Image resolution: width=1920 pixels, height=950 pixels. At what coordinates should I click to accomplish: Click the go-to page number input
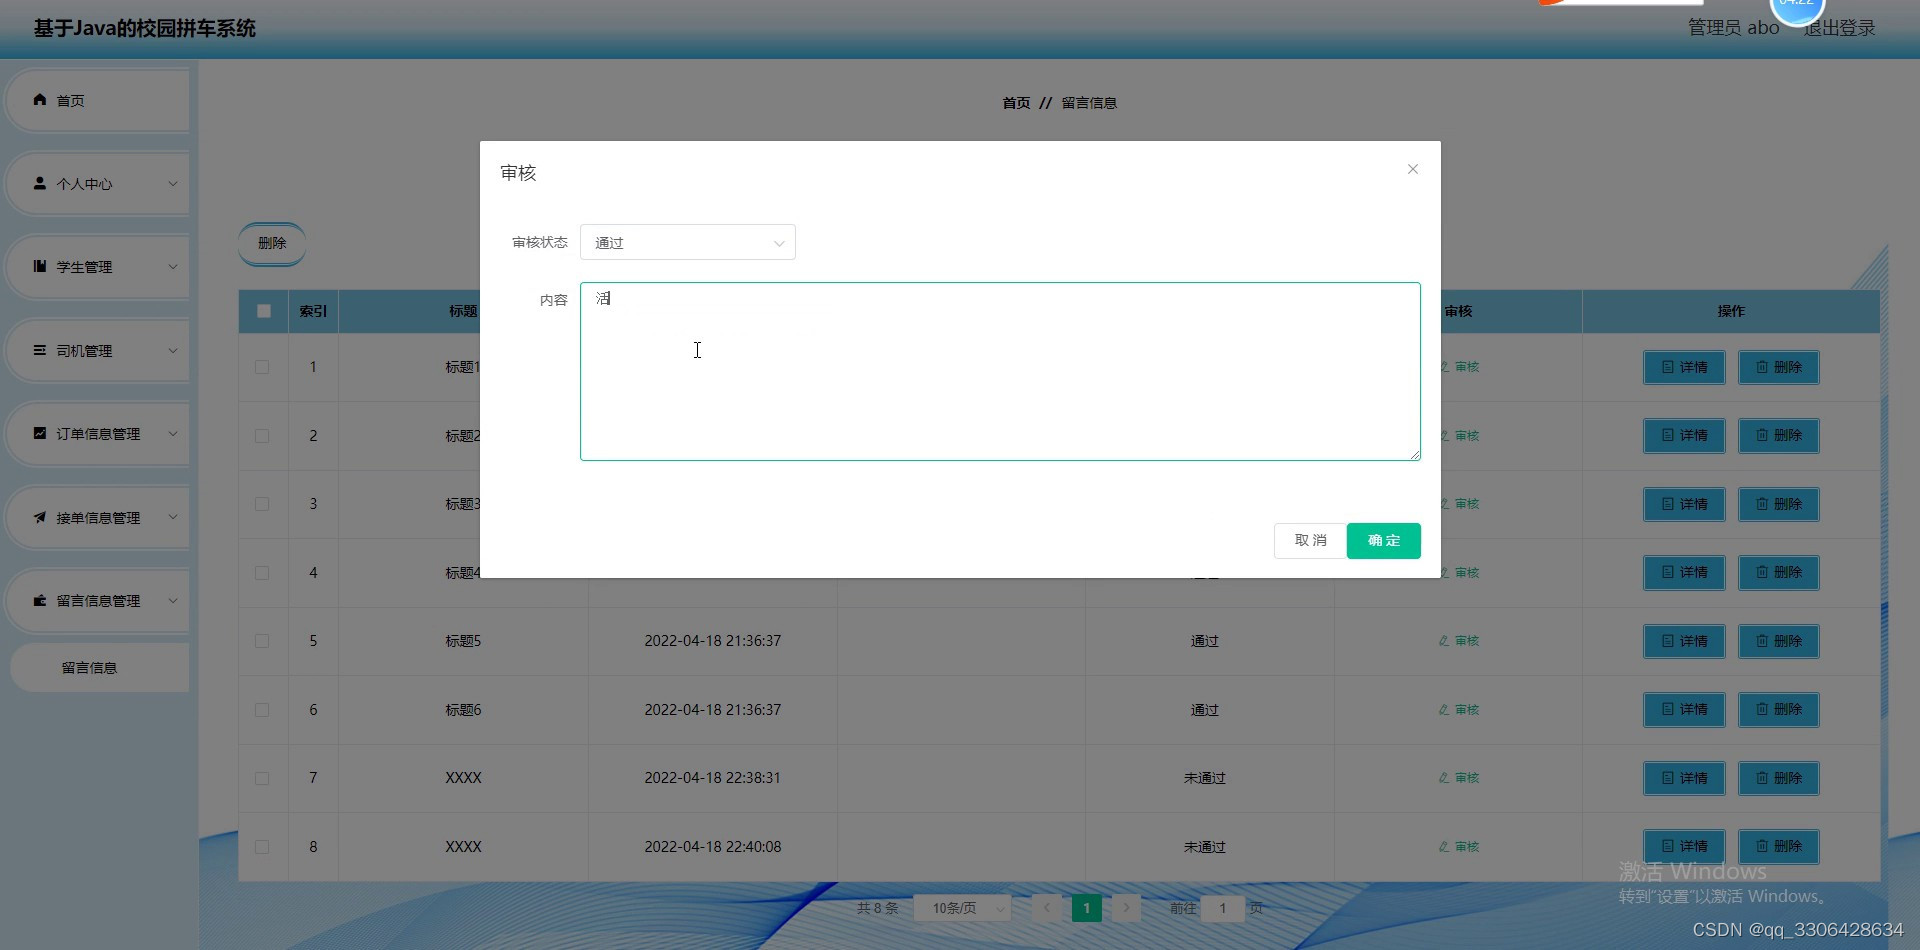coord(1222,908)
